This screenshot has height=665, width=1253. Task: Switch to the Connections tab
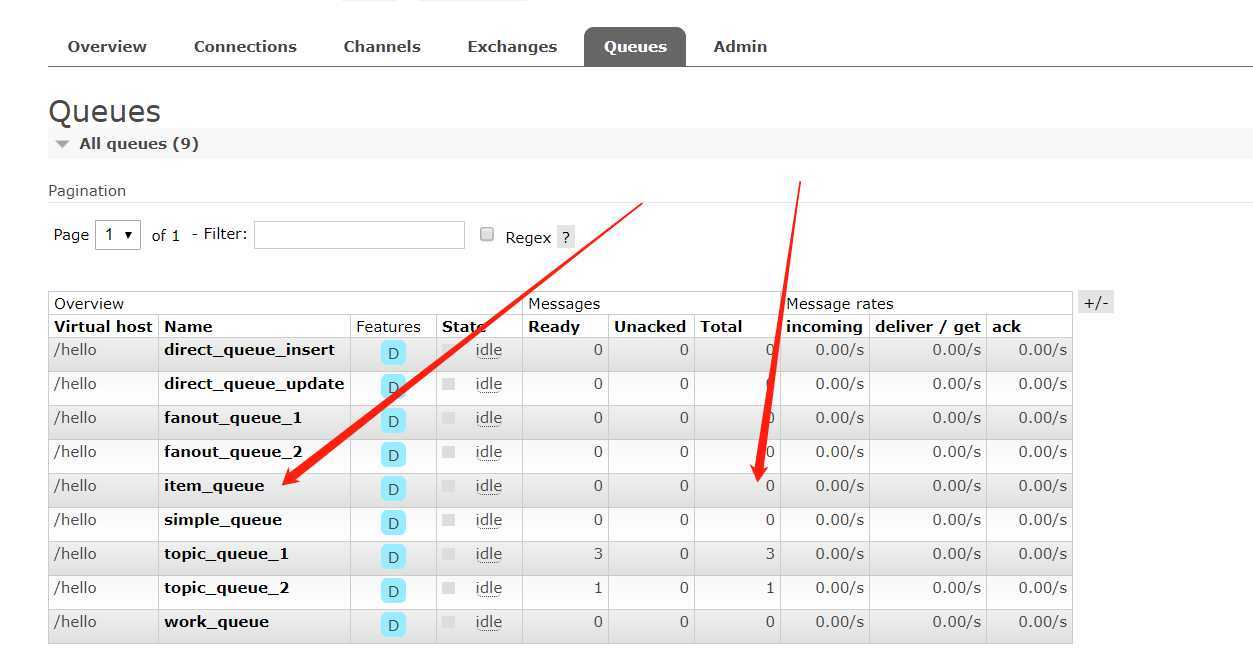pyautogui.click(x=245, y=46)
